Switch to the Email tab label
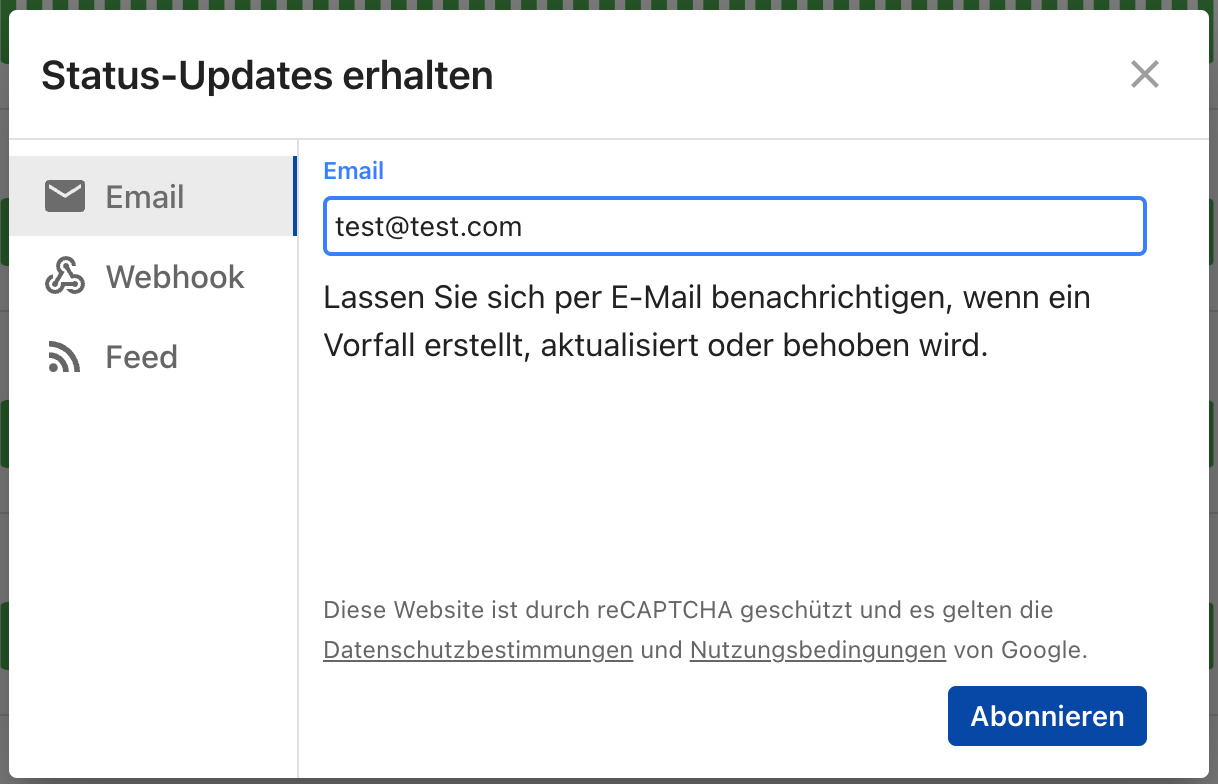This screenshot has height=784, width=1218. click(x=145, y=197)
